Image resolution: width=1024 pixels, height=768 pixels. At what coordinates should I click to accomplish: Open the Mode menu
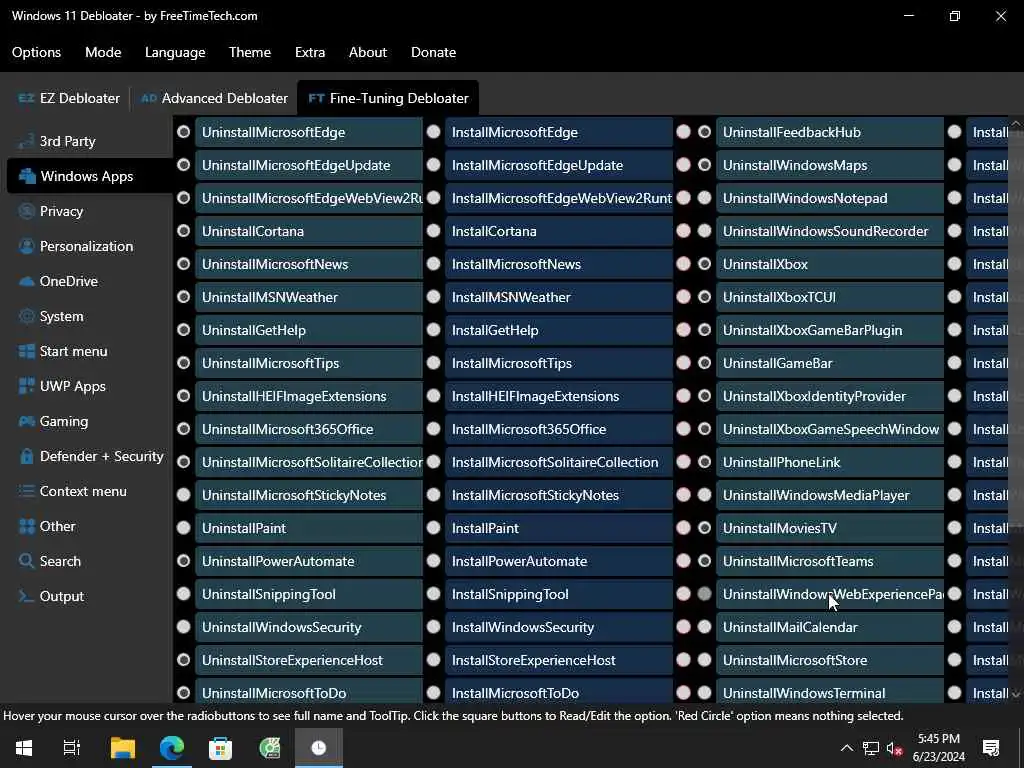point(103,52)
